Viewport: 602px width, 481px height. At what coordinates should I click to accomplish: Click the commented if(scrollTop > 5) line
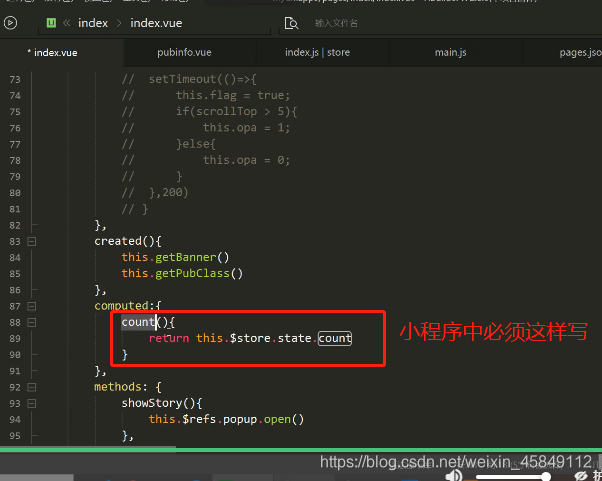tap(209, 111)
